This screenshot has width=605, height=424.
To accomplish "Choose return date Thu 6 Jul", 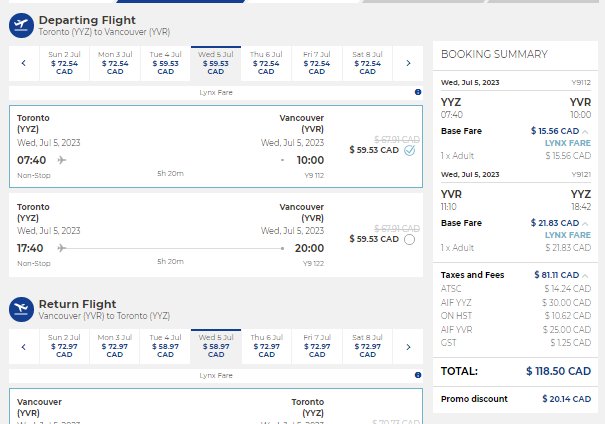I will click(x=267, y=347).
